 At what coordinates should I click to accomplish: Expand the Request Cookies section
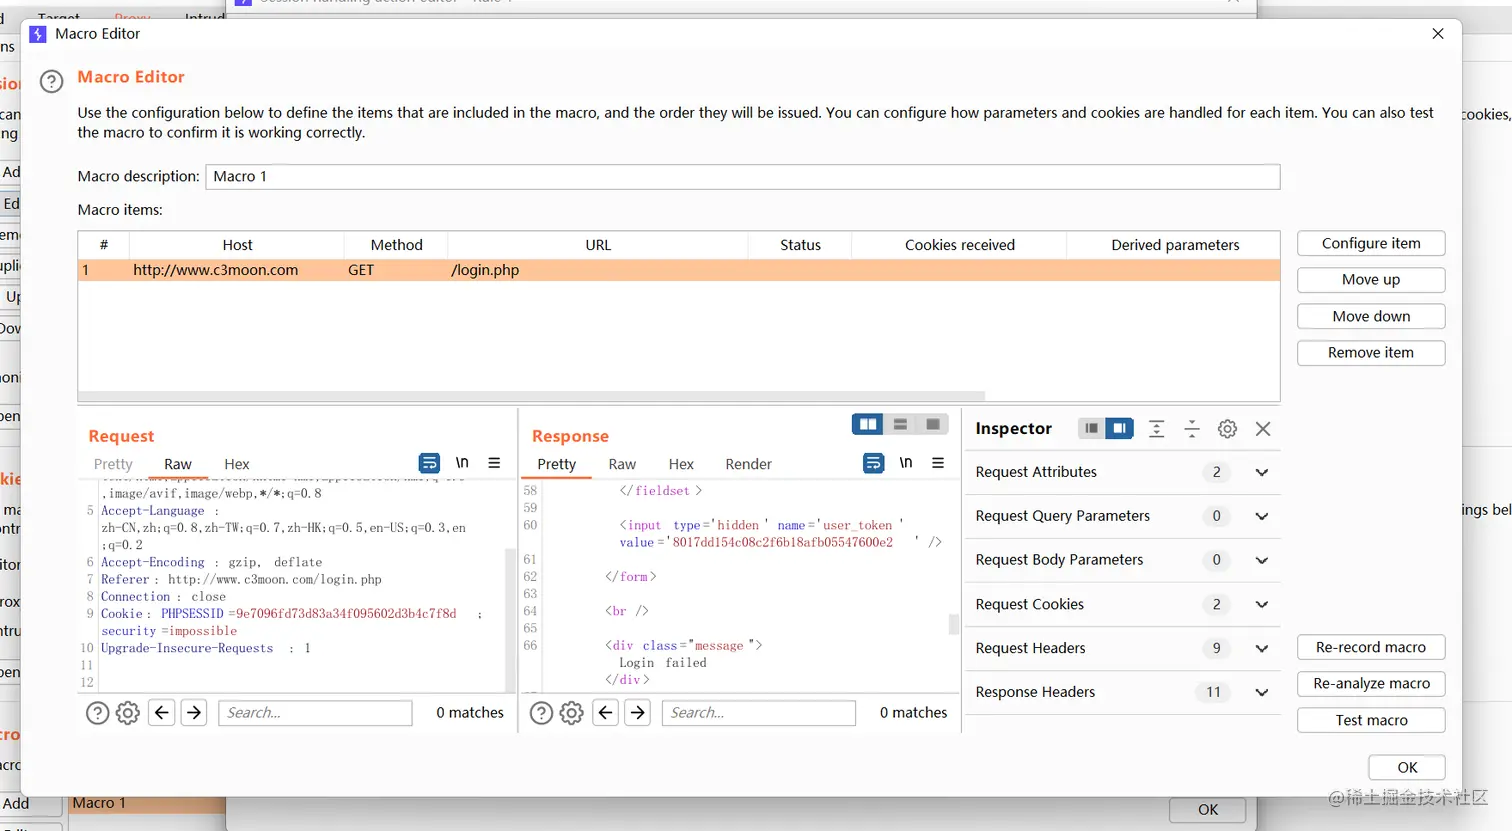pyautogui.click(x=1262, y=605)
